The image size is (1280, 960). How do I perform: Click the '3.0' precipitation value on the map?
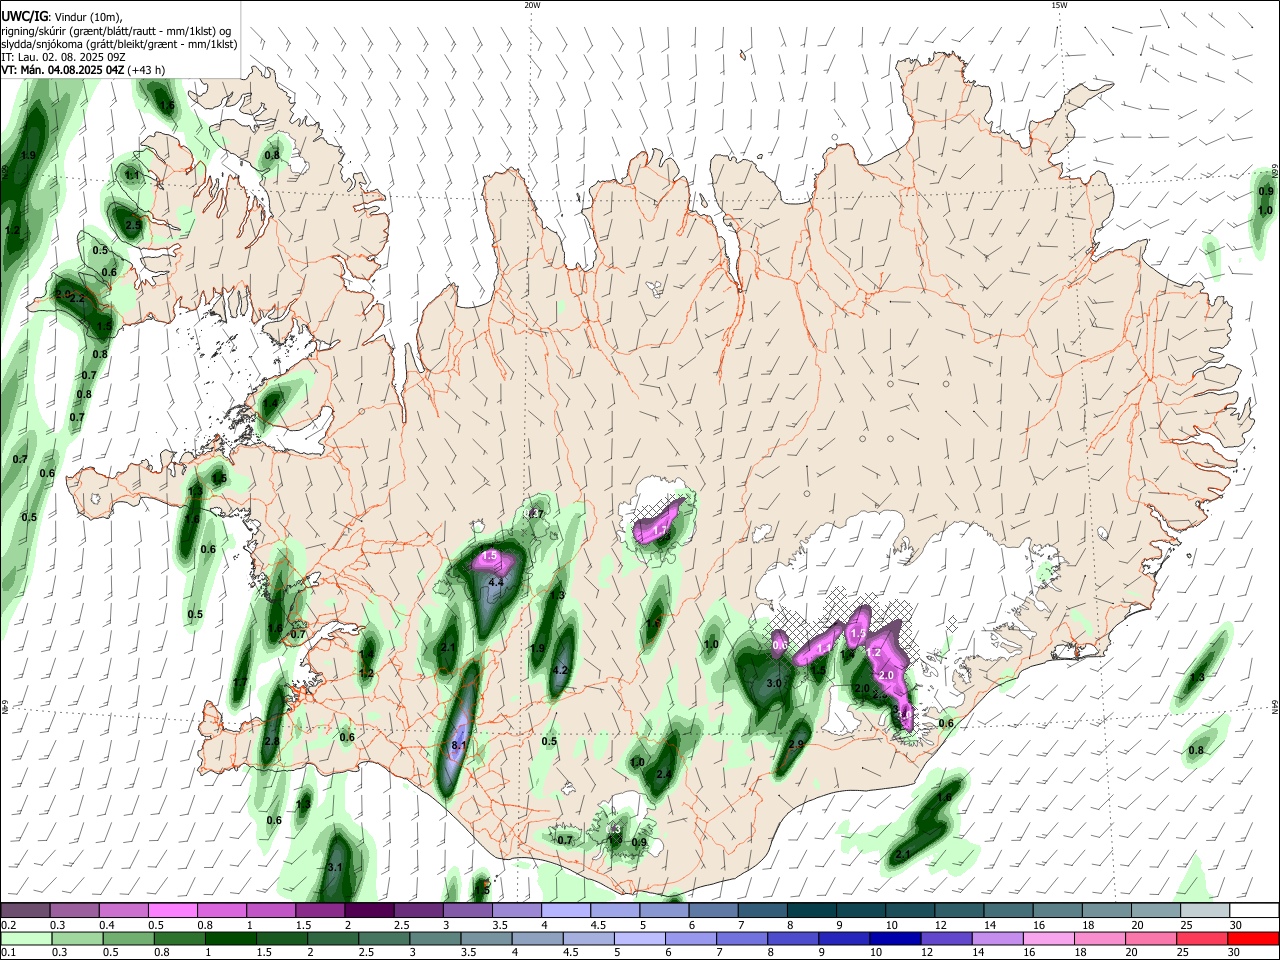click(x=773, y=684)
